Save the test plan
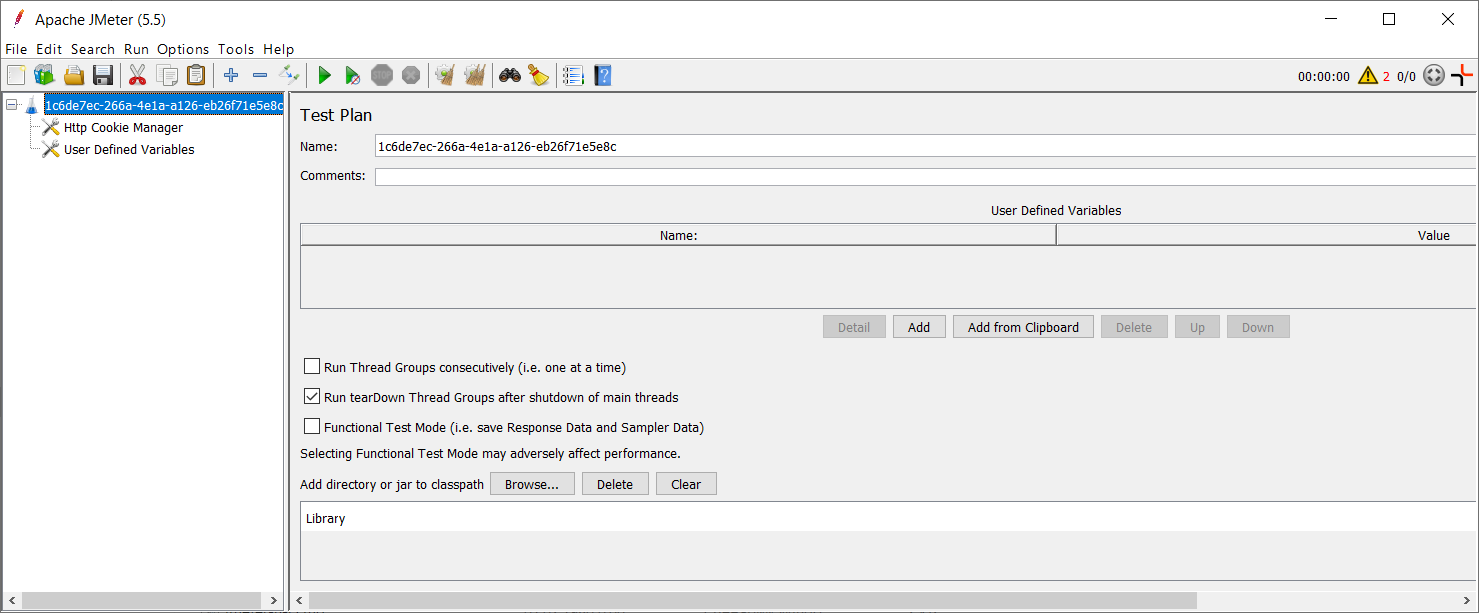The width and height of the screenshot is (1479, 613). point(103,74)
